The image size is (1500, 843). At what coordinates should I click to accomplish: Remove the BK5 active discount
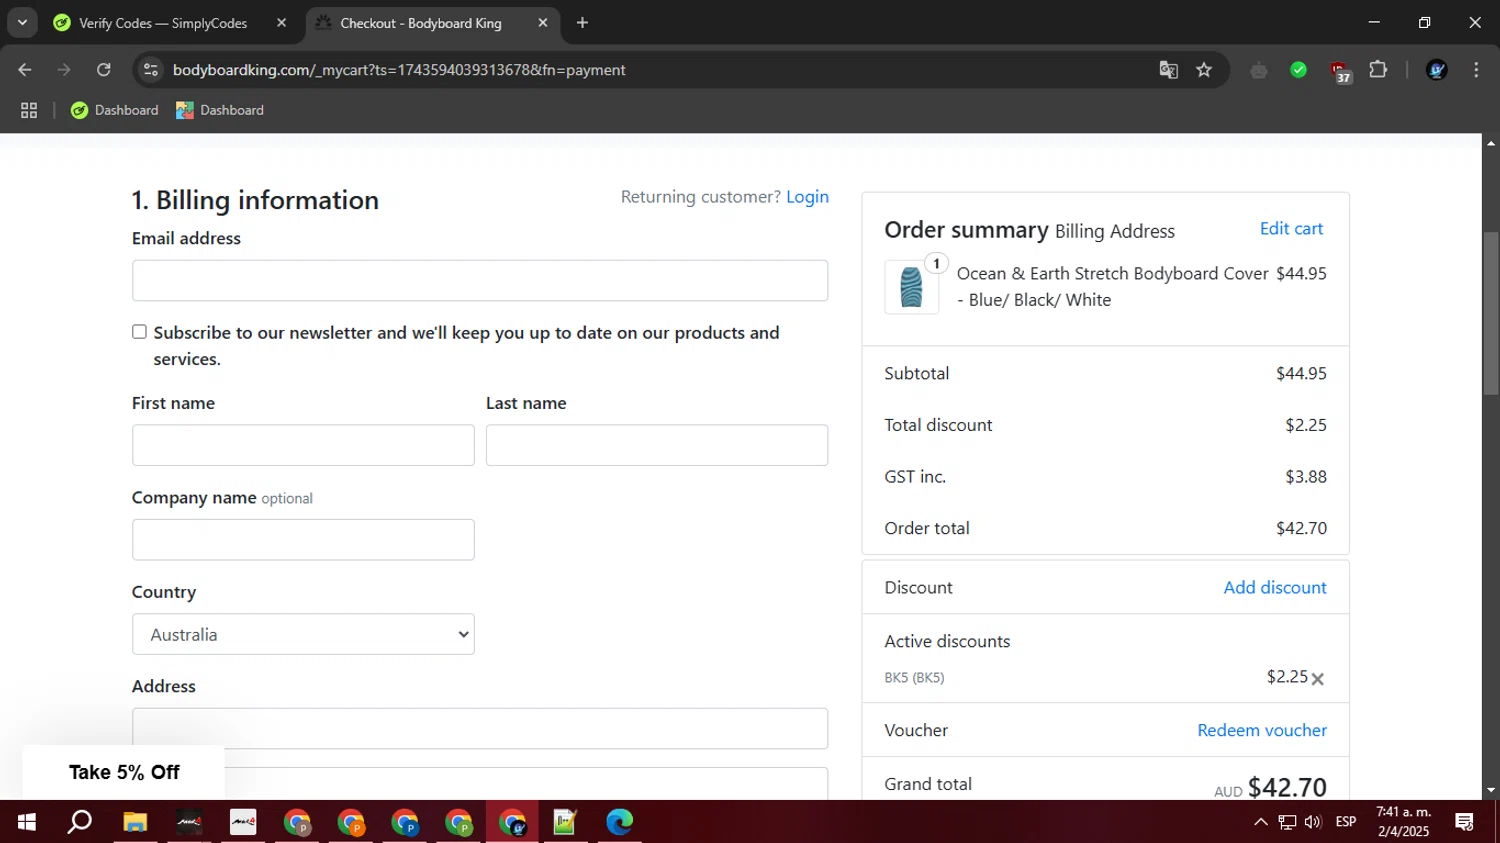click(x=1318, y=679)
